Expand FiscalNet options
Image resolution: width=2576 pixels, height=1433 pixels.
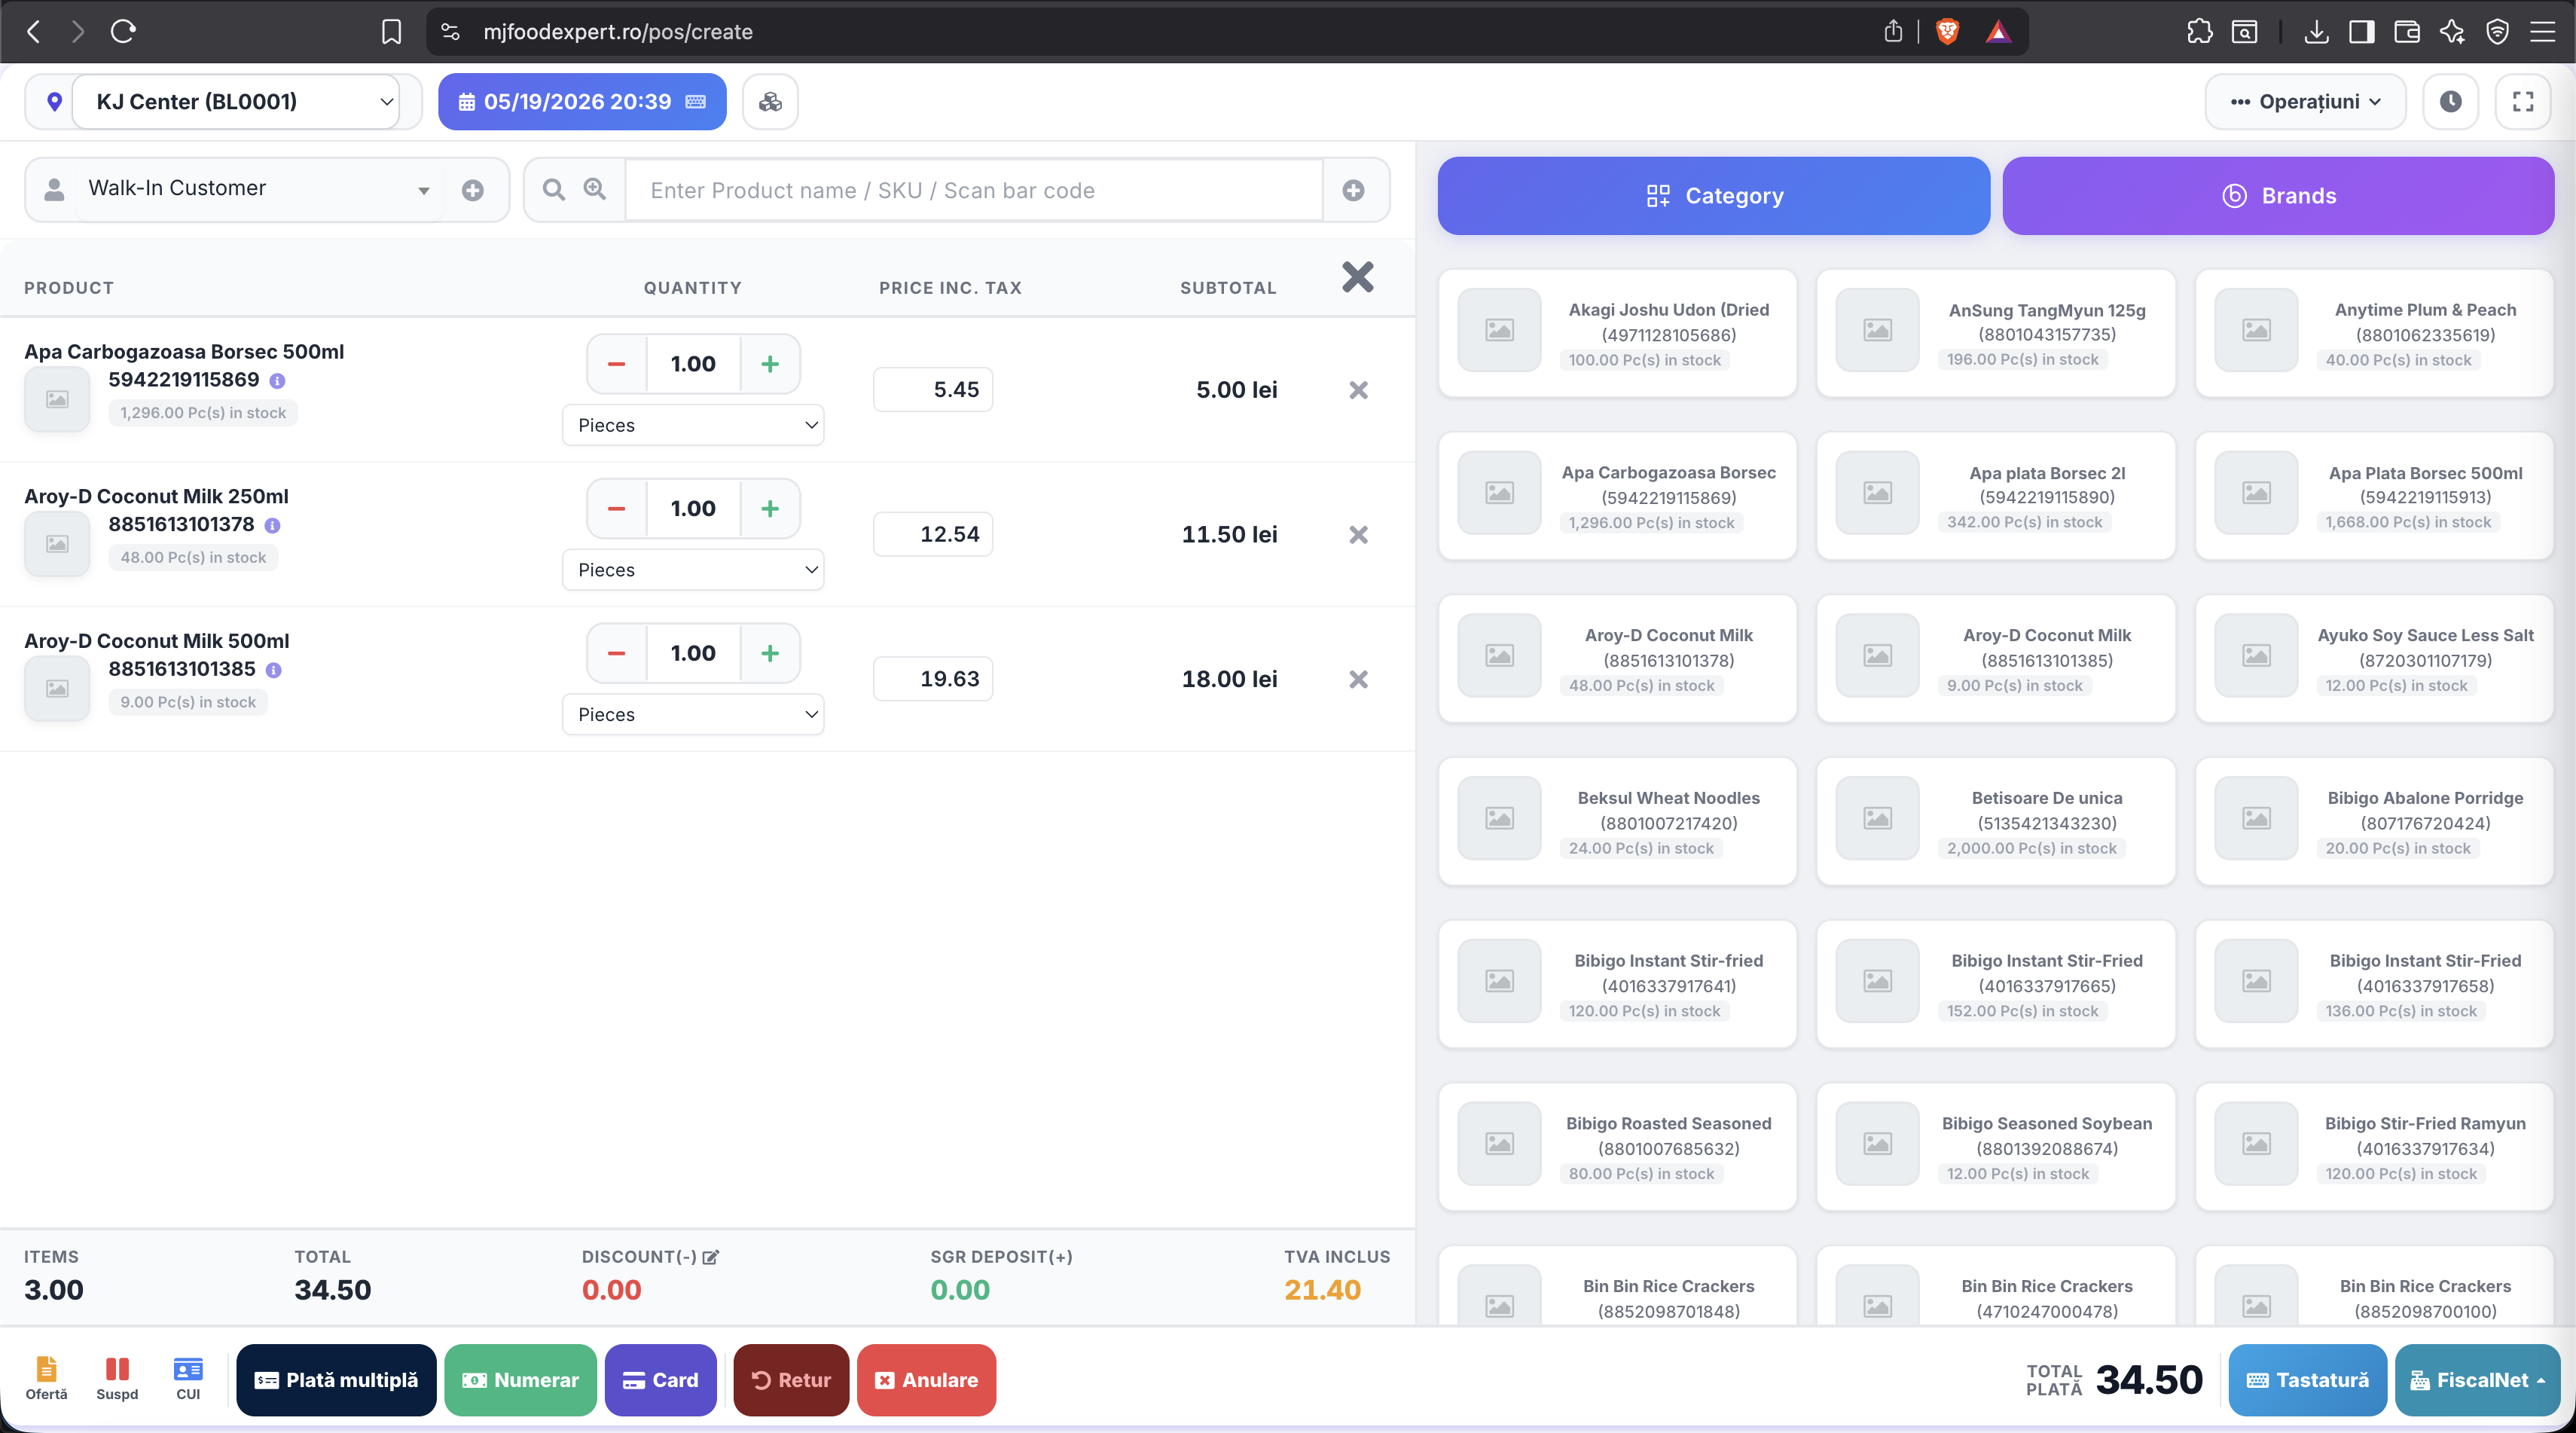click(x=2477, y=1380)
